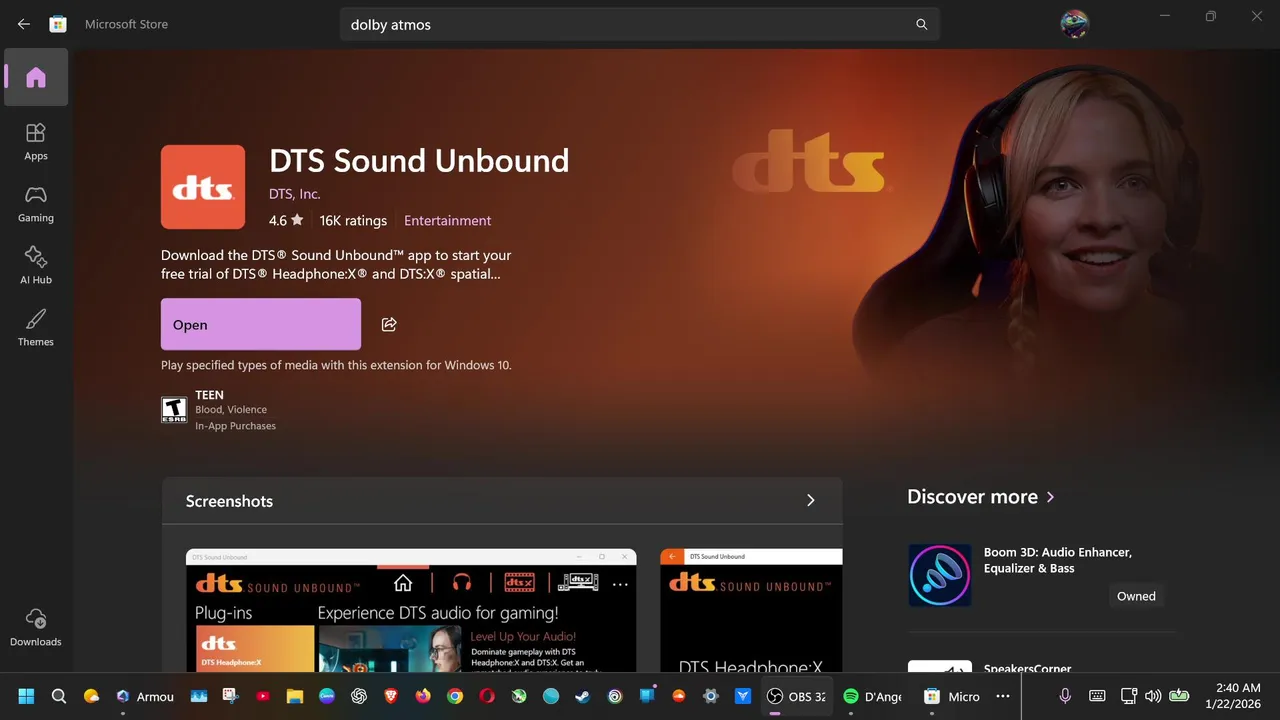Open the Snipping Tool in taskbar
The image size is (1280, 720).
pos(230,696)
